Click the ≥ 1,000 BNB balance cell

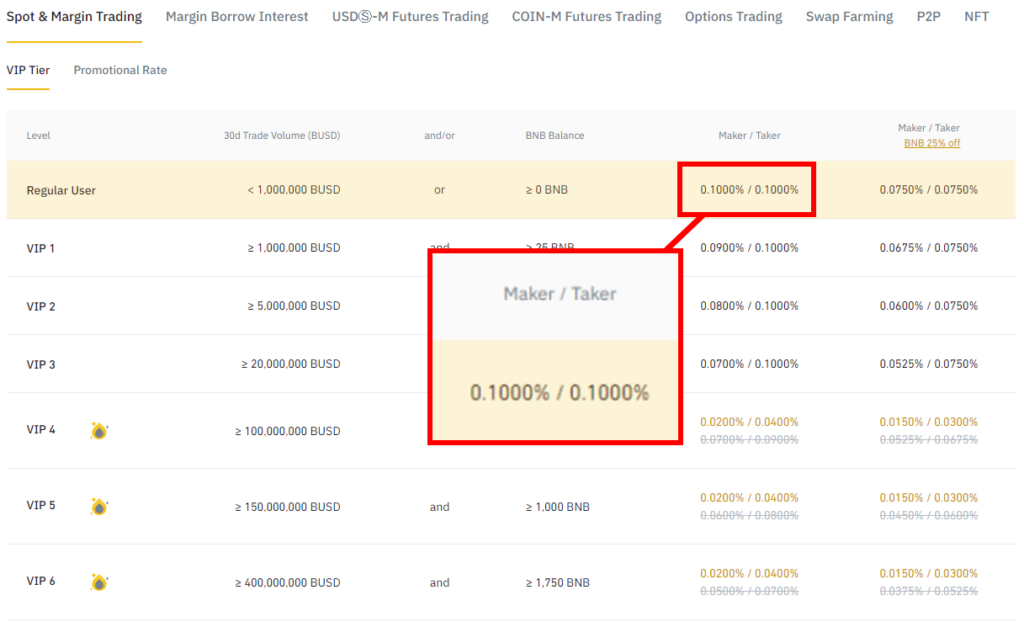click(x=558, y=507)
